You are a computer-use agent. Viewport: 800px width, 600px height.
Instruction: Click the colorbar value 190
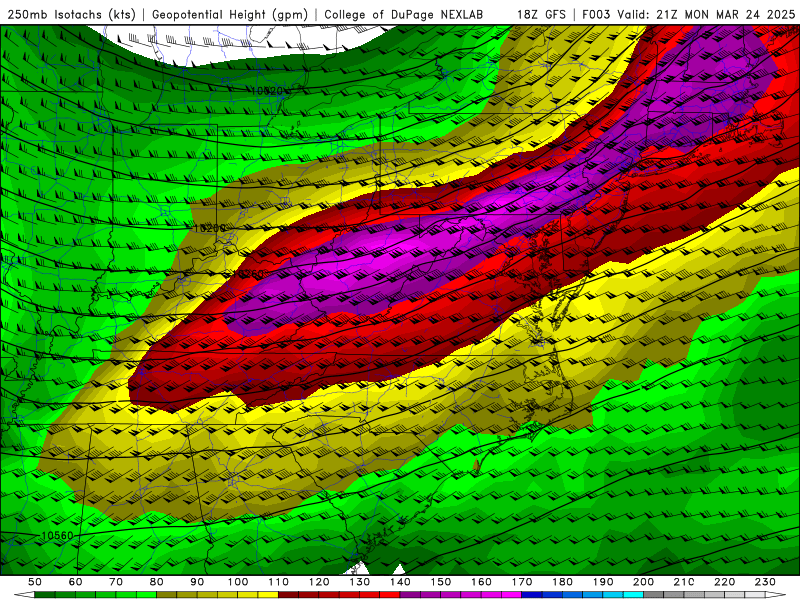[x=603, y=582]
